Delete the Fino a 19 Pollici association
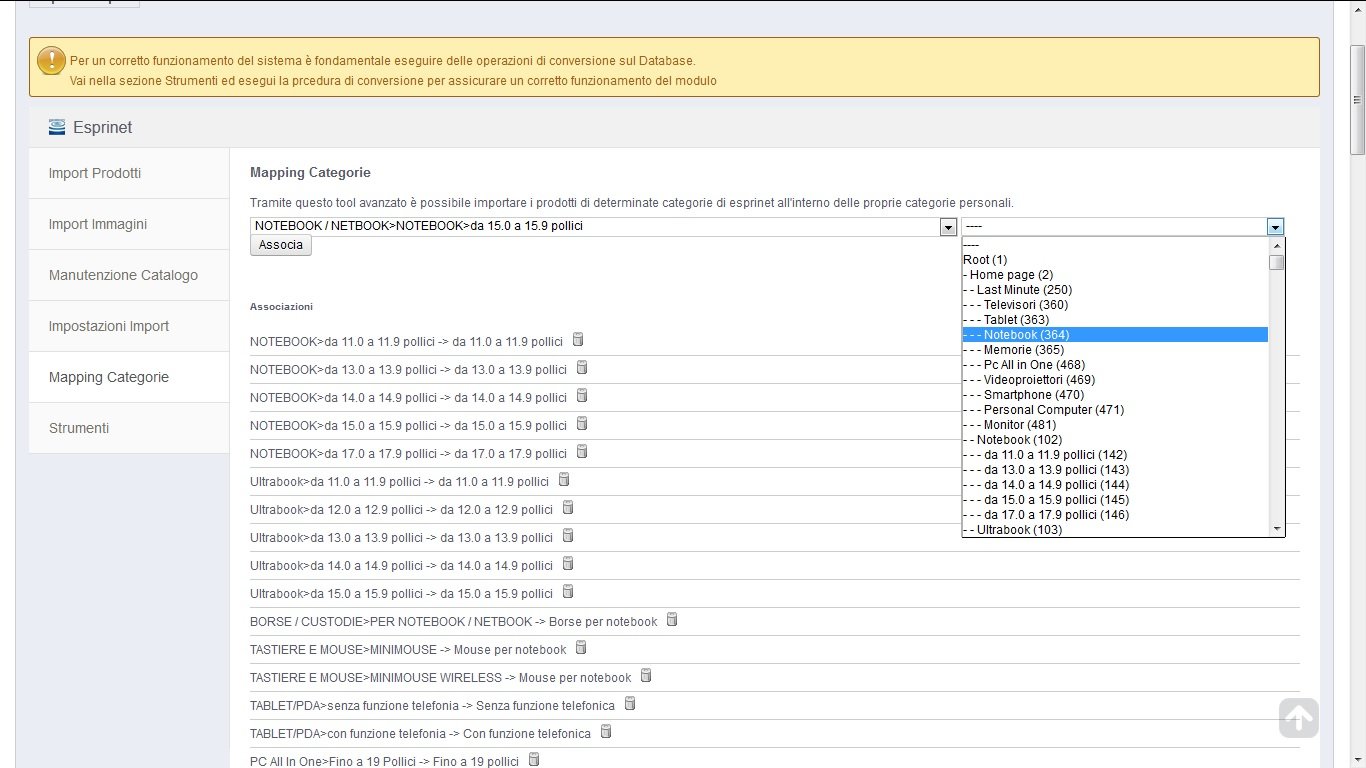 pos(534,760)
